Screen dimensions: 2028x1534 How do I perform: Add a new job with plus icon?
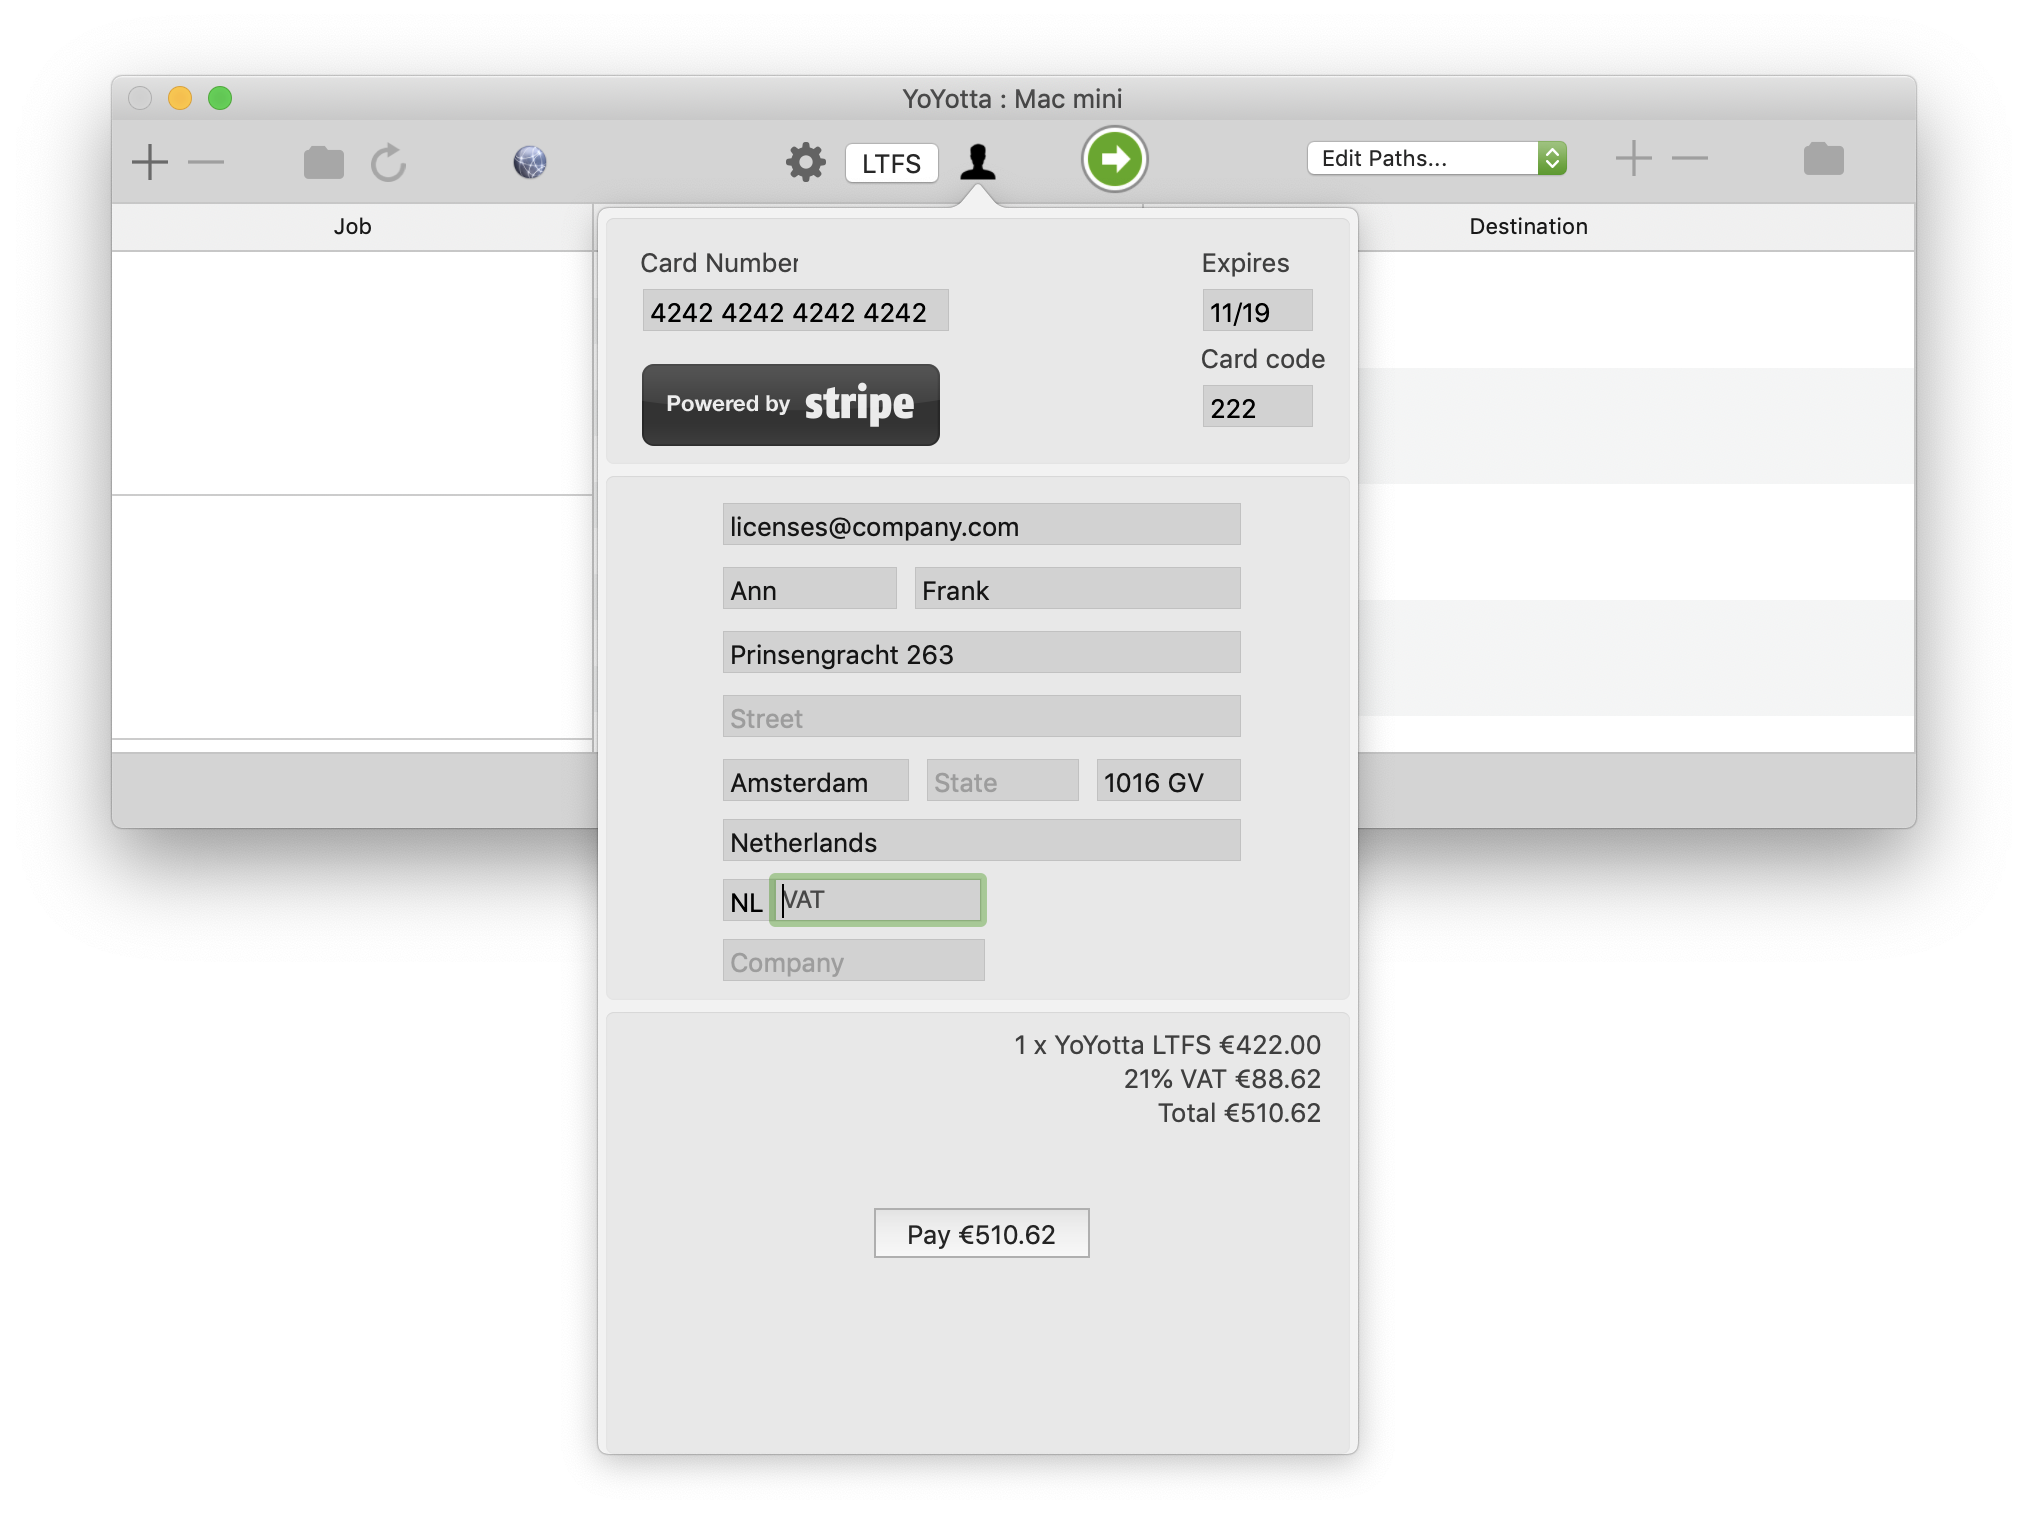150,162
